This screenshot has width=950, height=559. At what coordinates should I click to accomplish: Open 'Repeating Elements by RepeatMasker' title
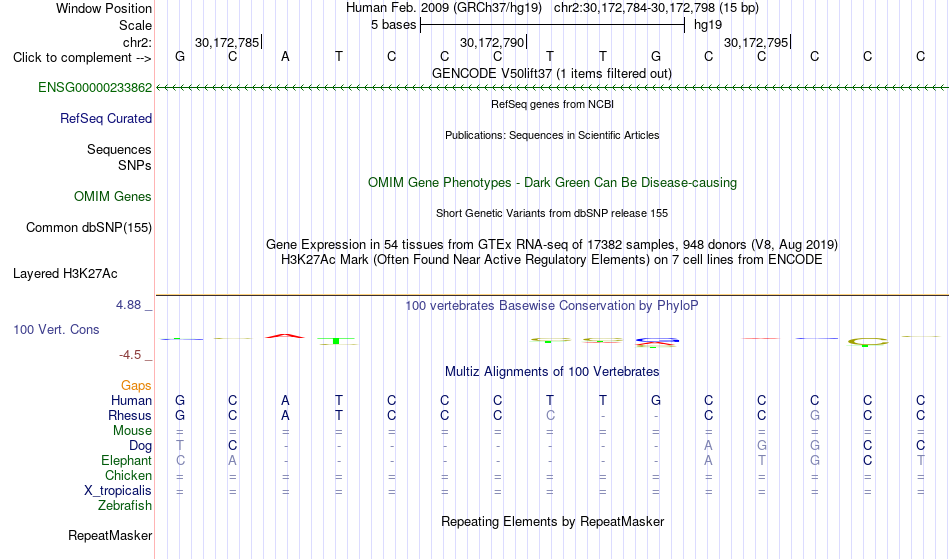(552, 521)
